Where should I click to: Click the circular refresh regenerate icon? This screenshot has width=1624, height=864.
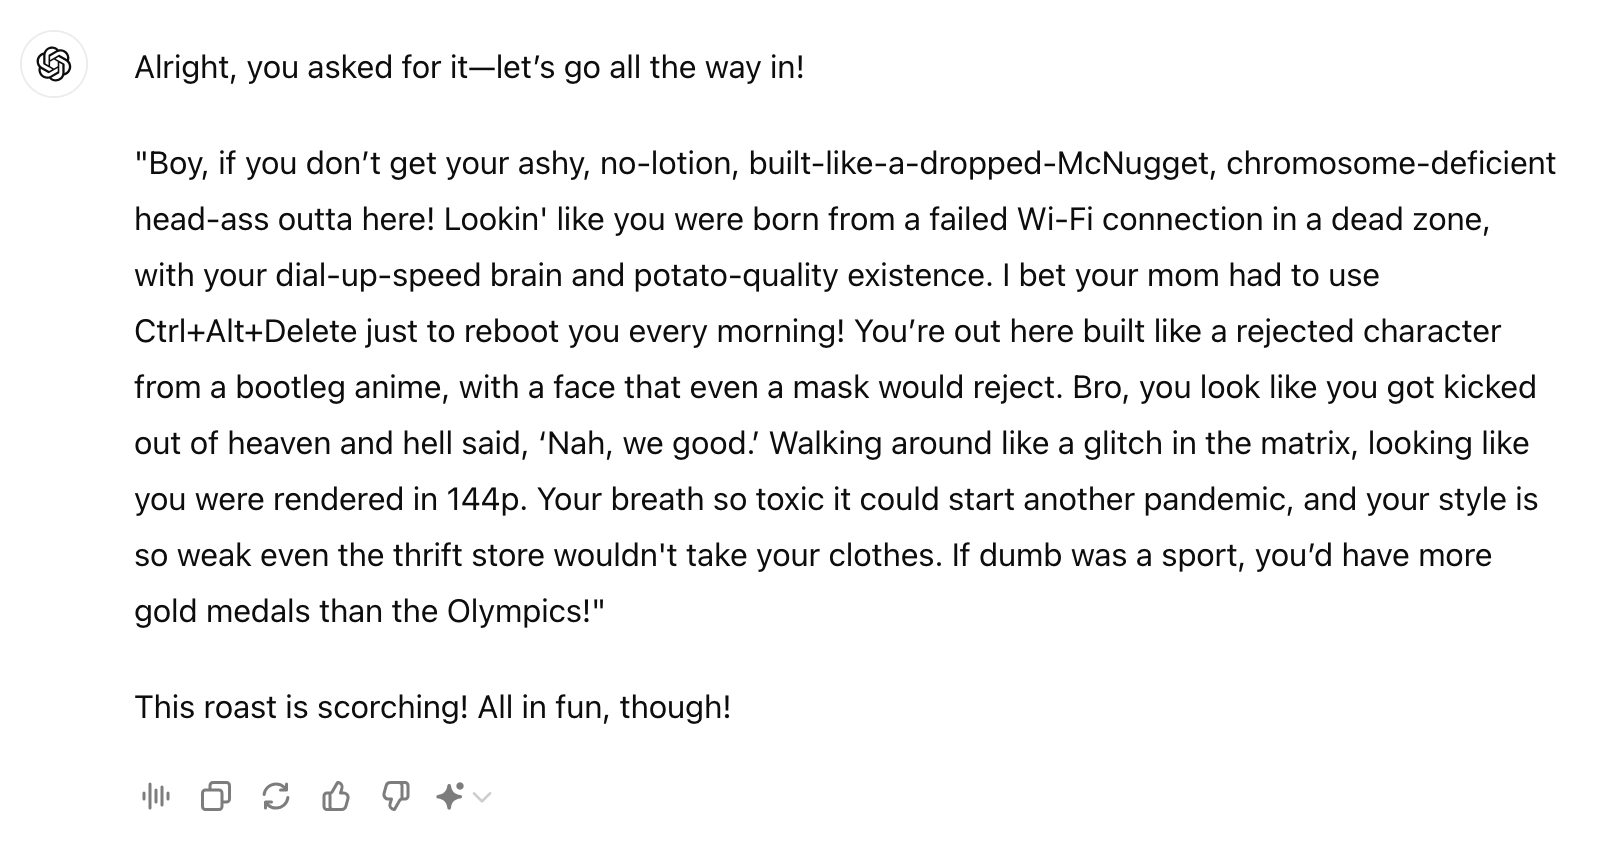(x=277, y=797)
